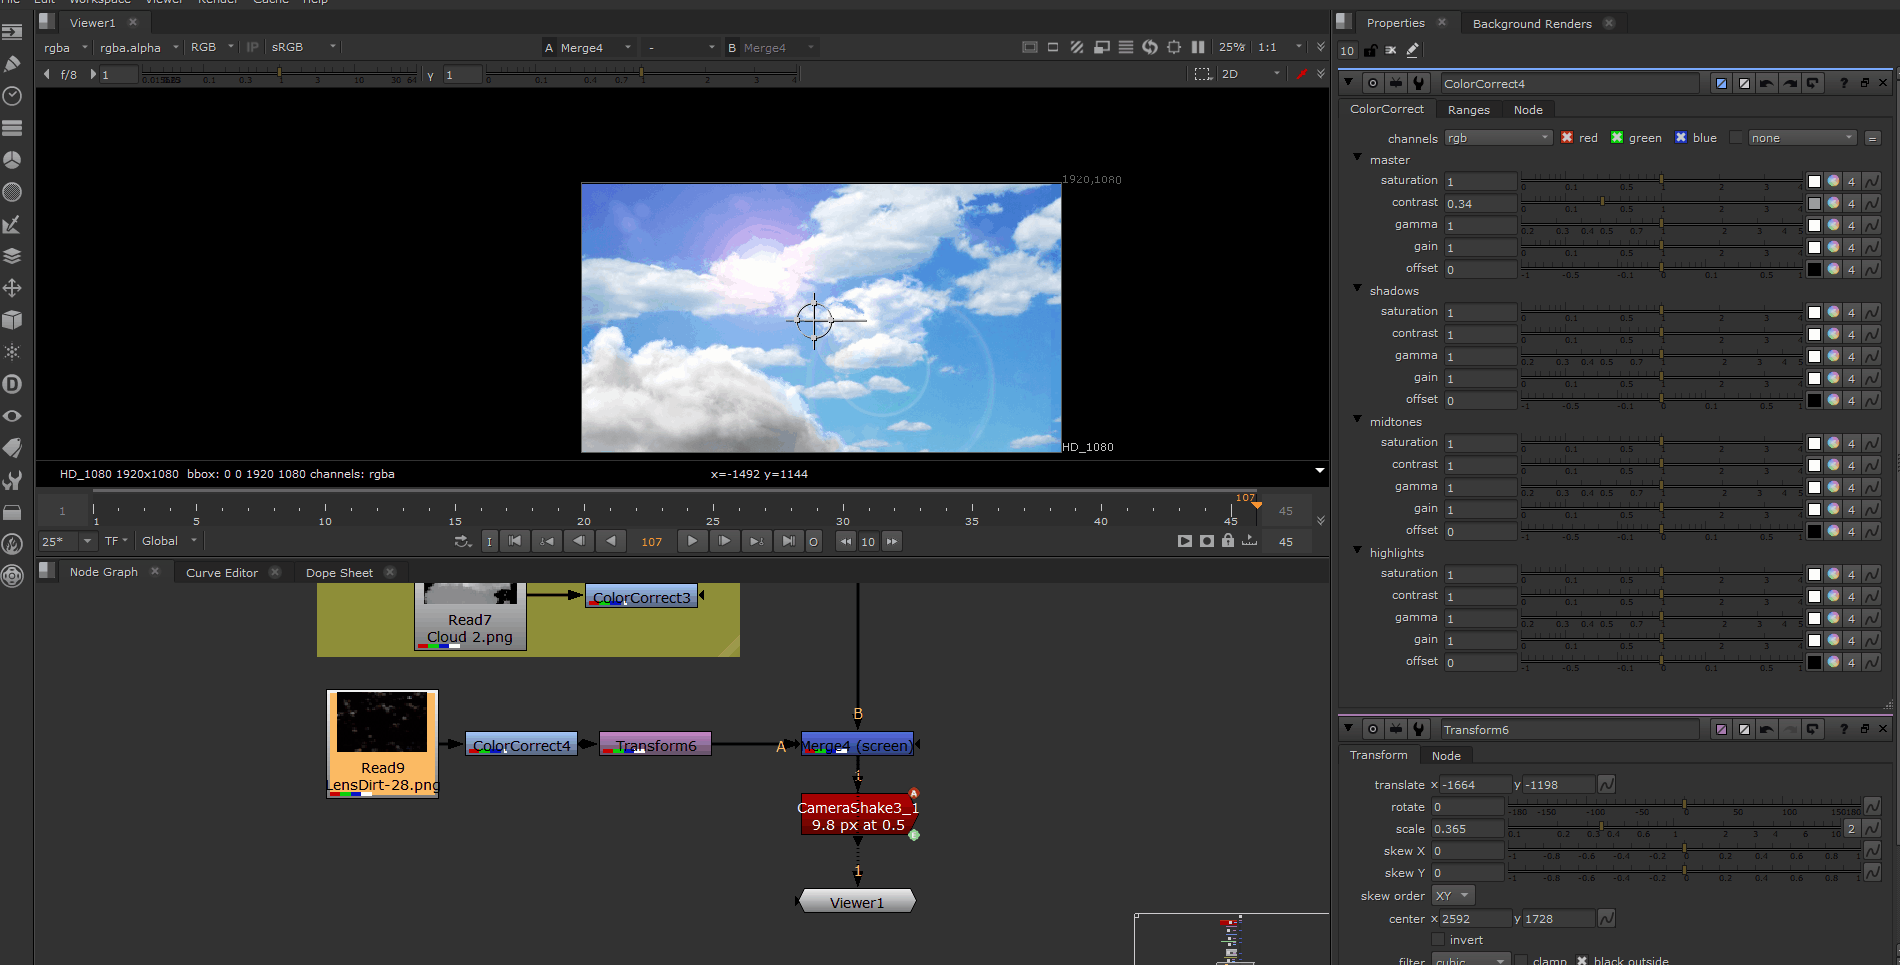Image resolution: width=1900 pixels, height=965 pixels.
Task: Open the A input Merge4 dropdown
Action: (595, 47)
